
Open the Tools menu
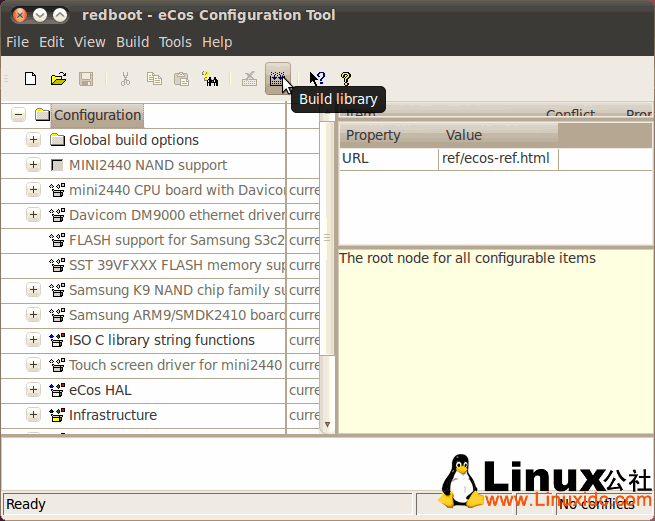pos(175,42)
